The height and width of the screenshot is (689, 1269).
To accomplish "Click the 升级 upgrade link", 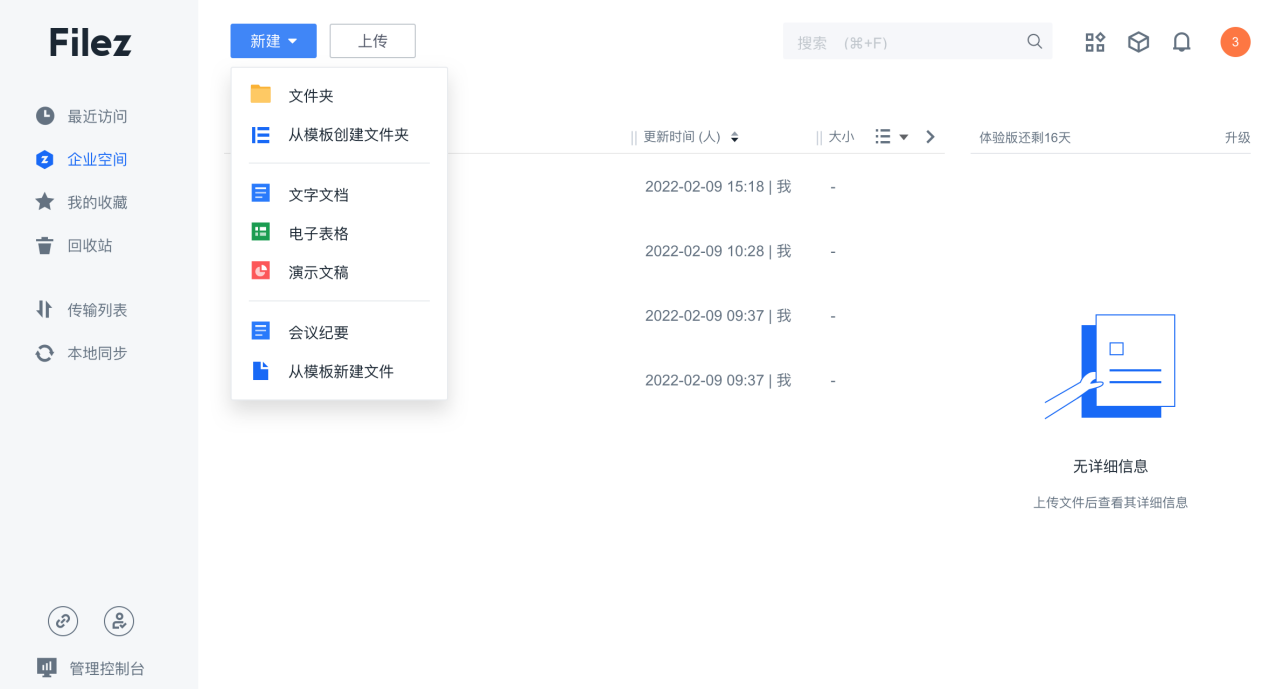I will coord(1237,137).
